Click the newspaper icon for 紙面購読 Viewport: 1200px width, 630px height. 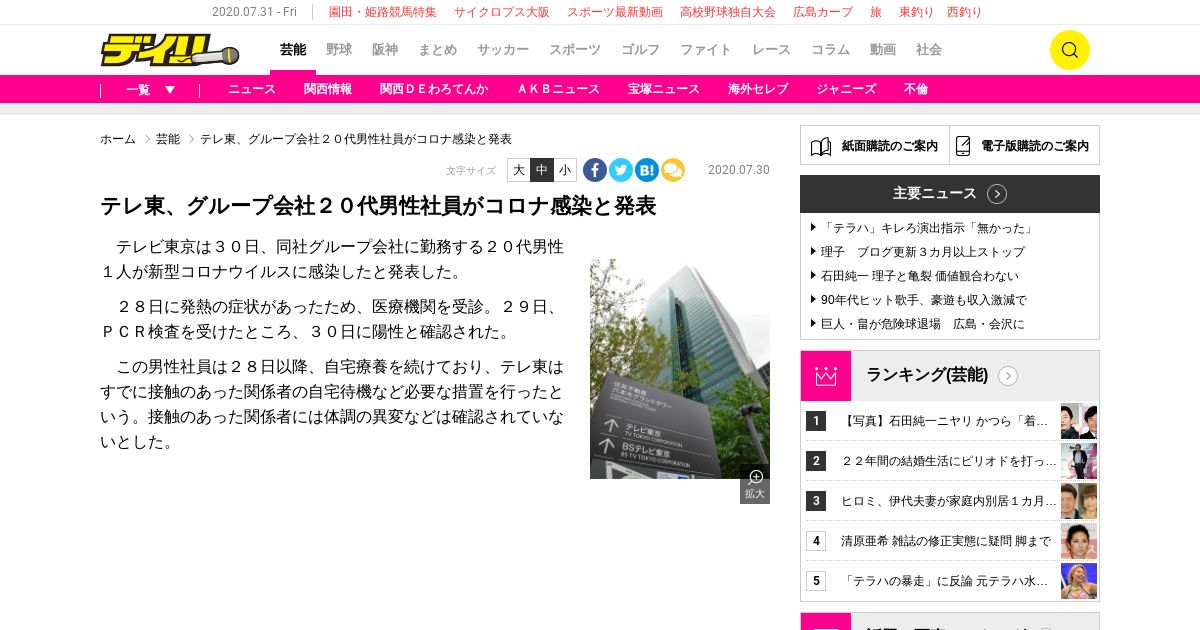coord(821,146)
